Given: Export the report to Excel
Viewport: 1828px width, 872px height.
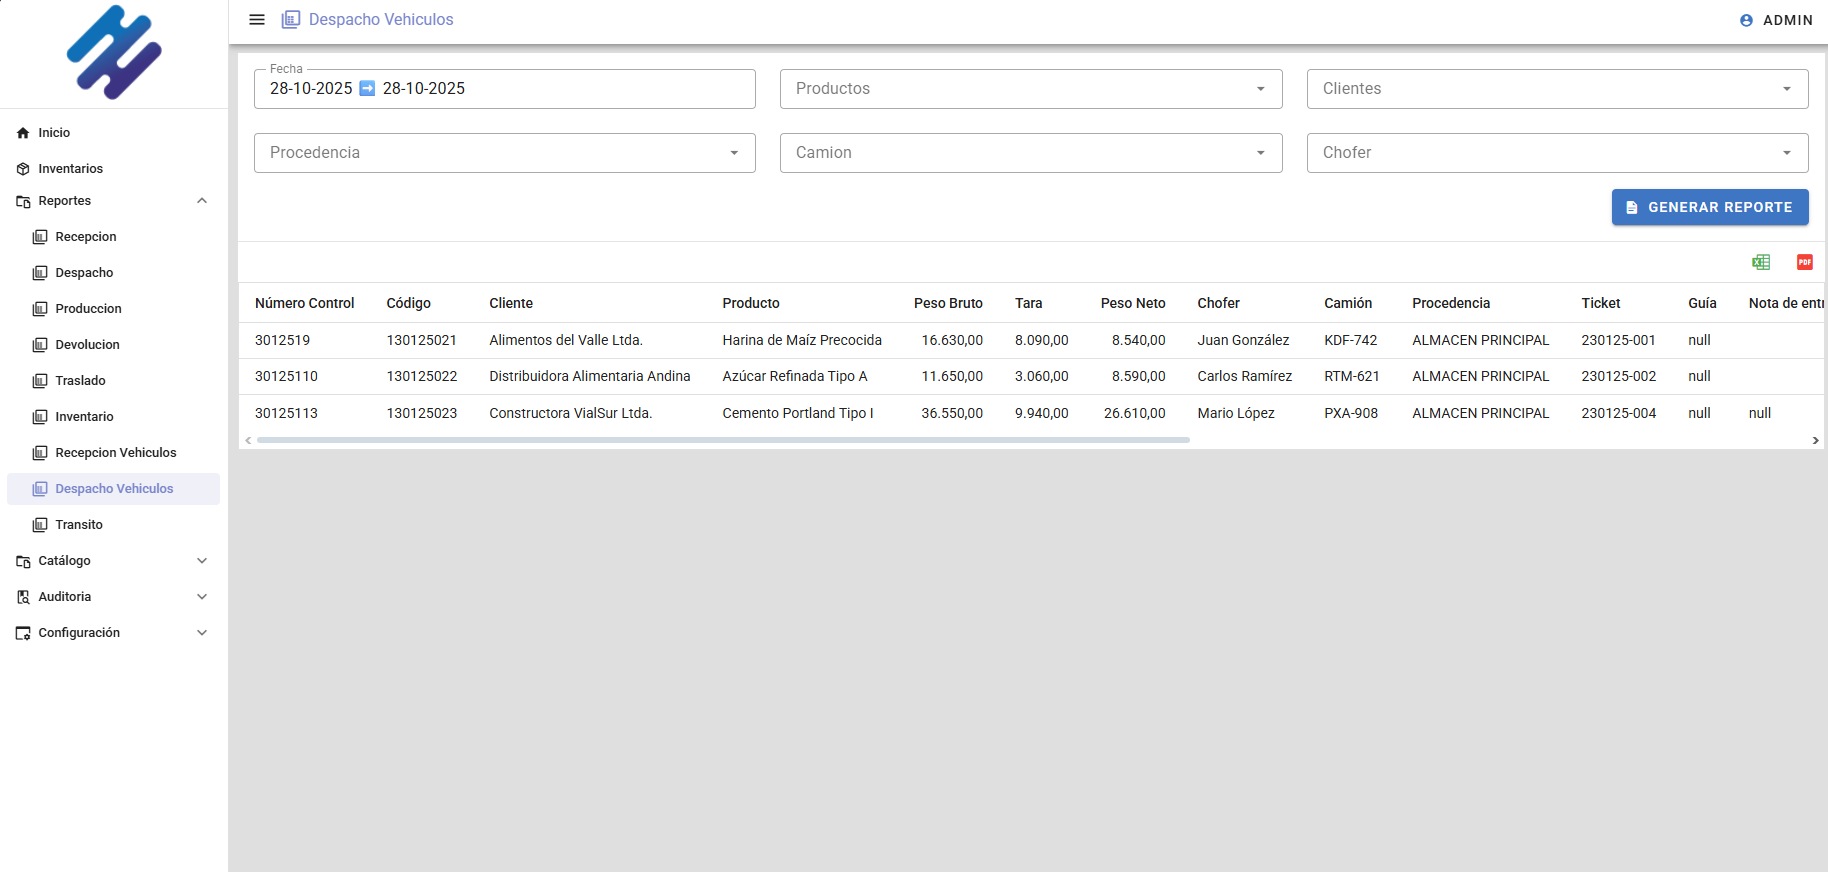Looking at the screenshot, I should [1761, 262].
